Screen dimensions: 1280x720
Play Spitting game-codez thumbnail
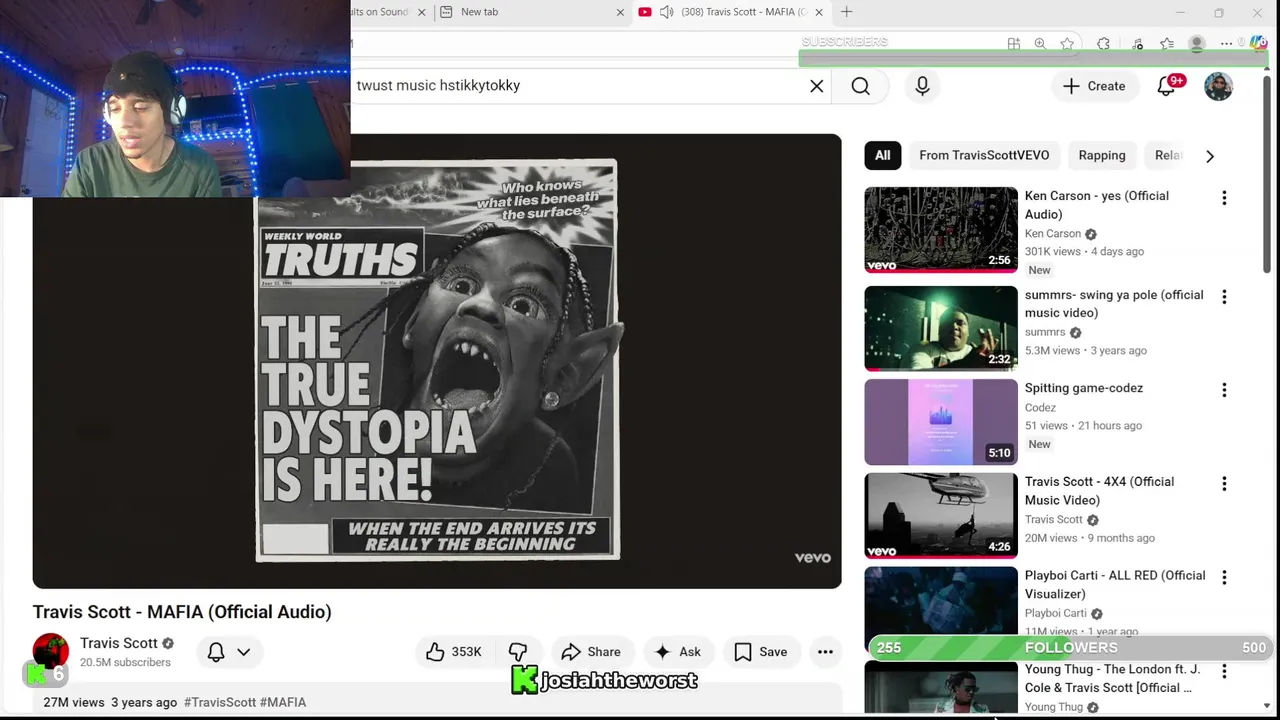tap(941, 422)
